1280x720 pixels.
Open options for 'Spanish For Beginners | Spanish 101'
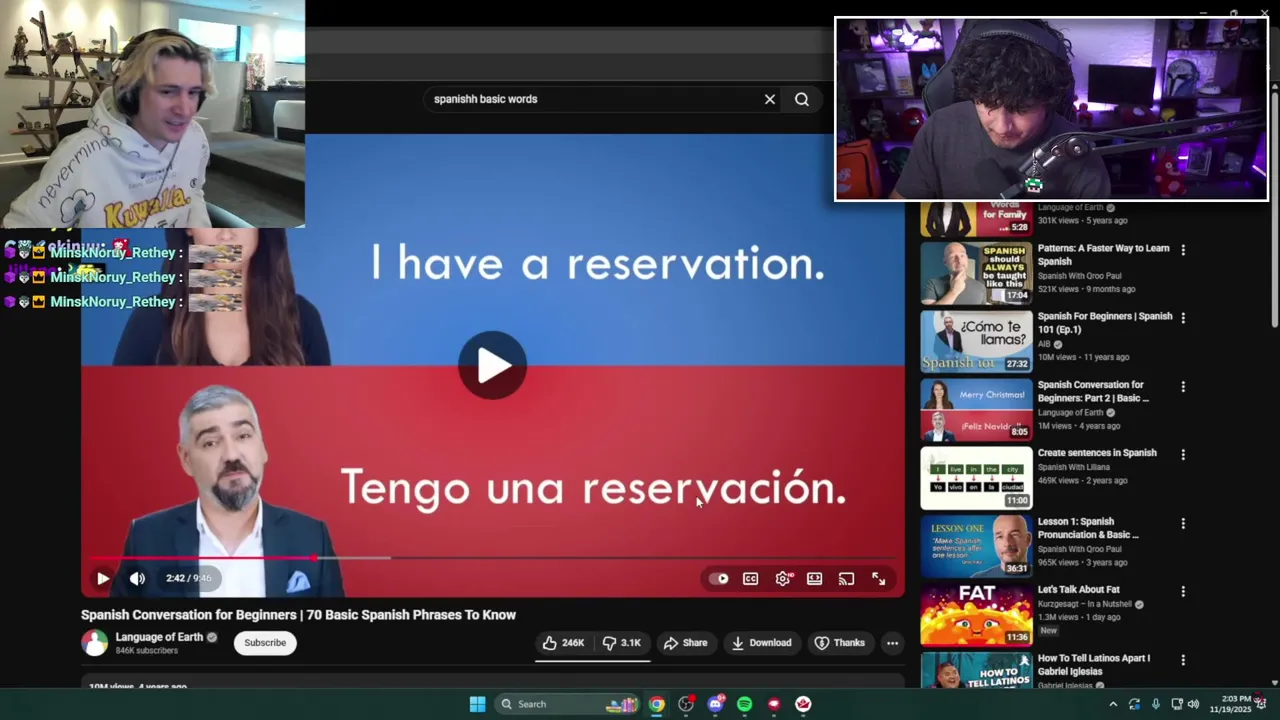pyautogui.click(x=1183, y=318)
